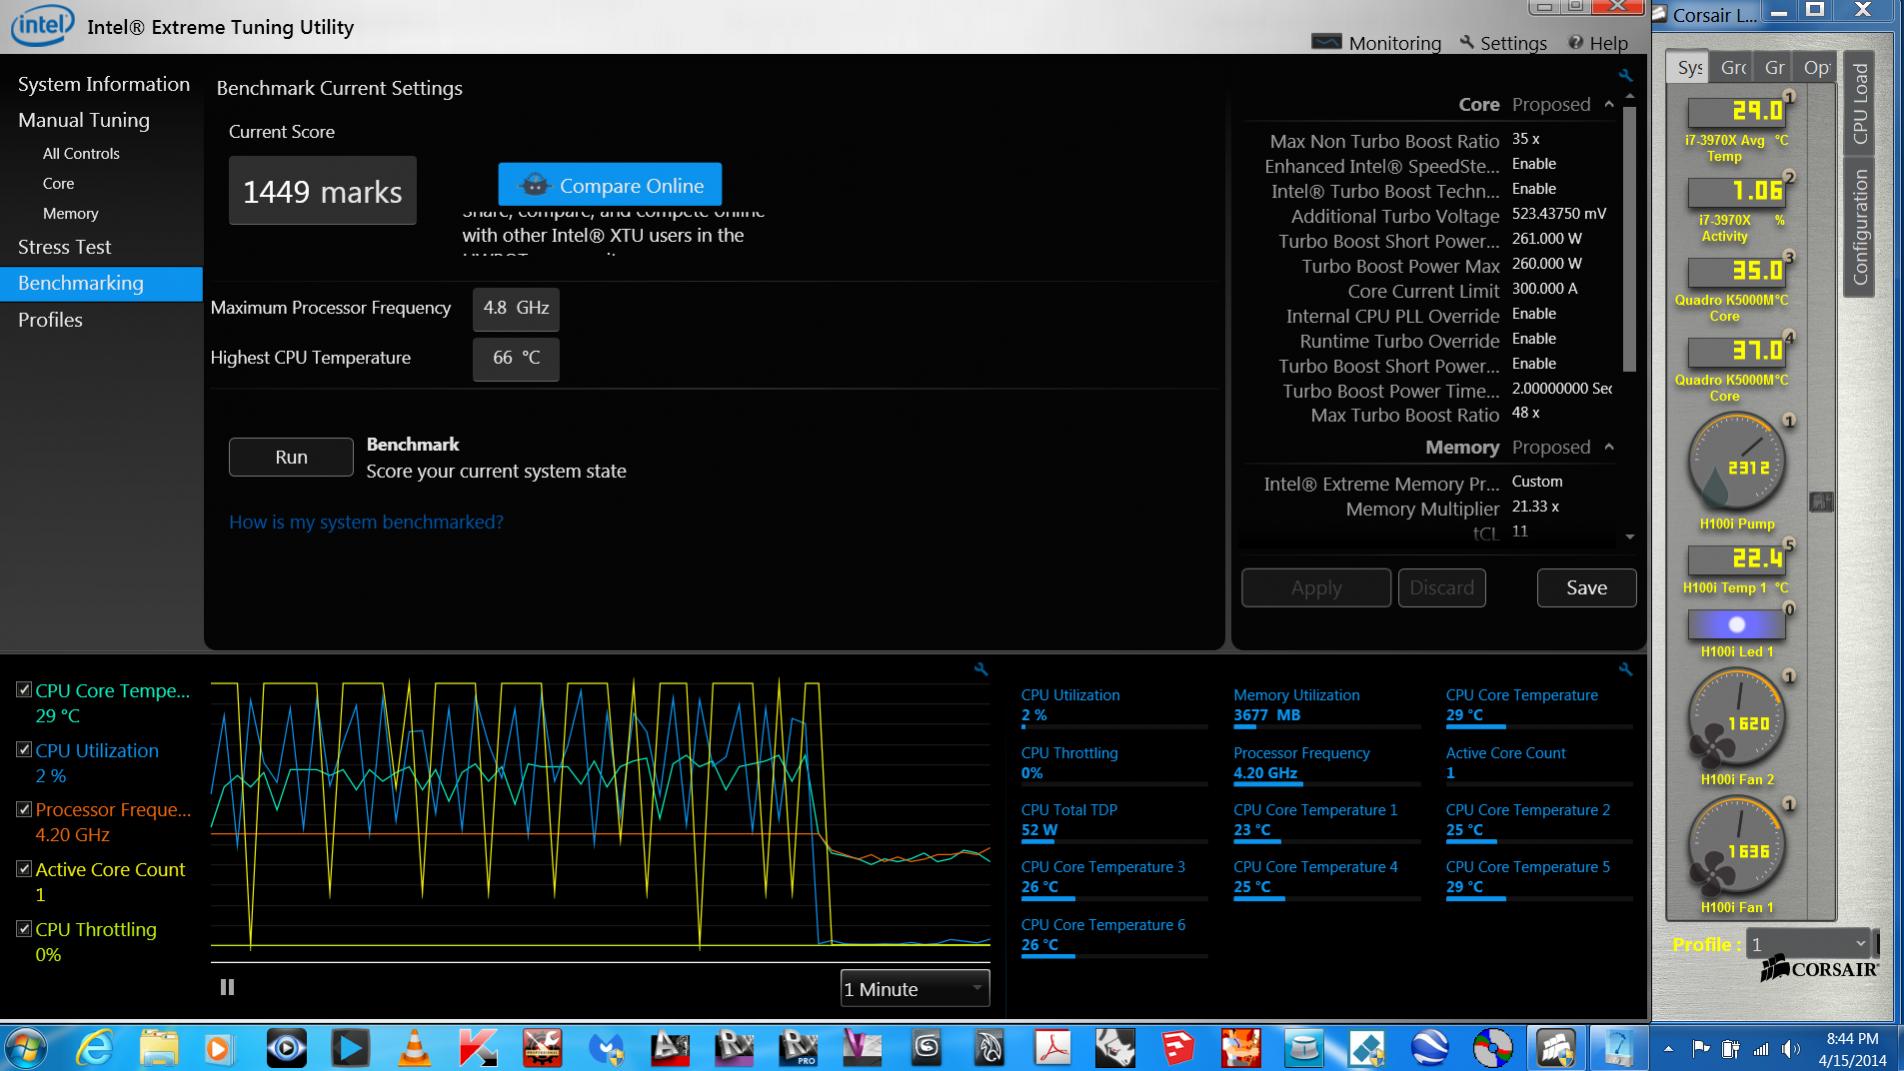Open Adobe Acrobat PDF icon in taskbar
The width and height of the screenshot is (1904, 1071).
pos(1053,1048)
